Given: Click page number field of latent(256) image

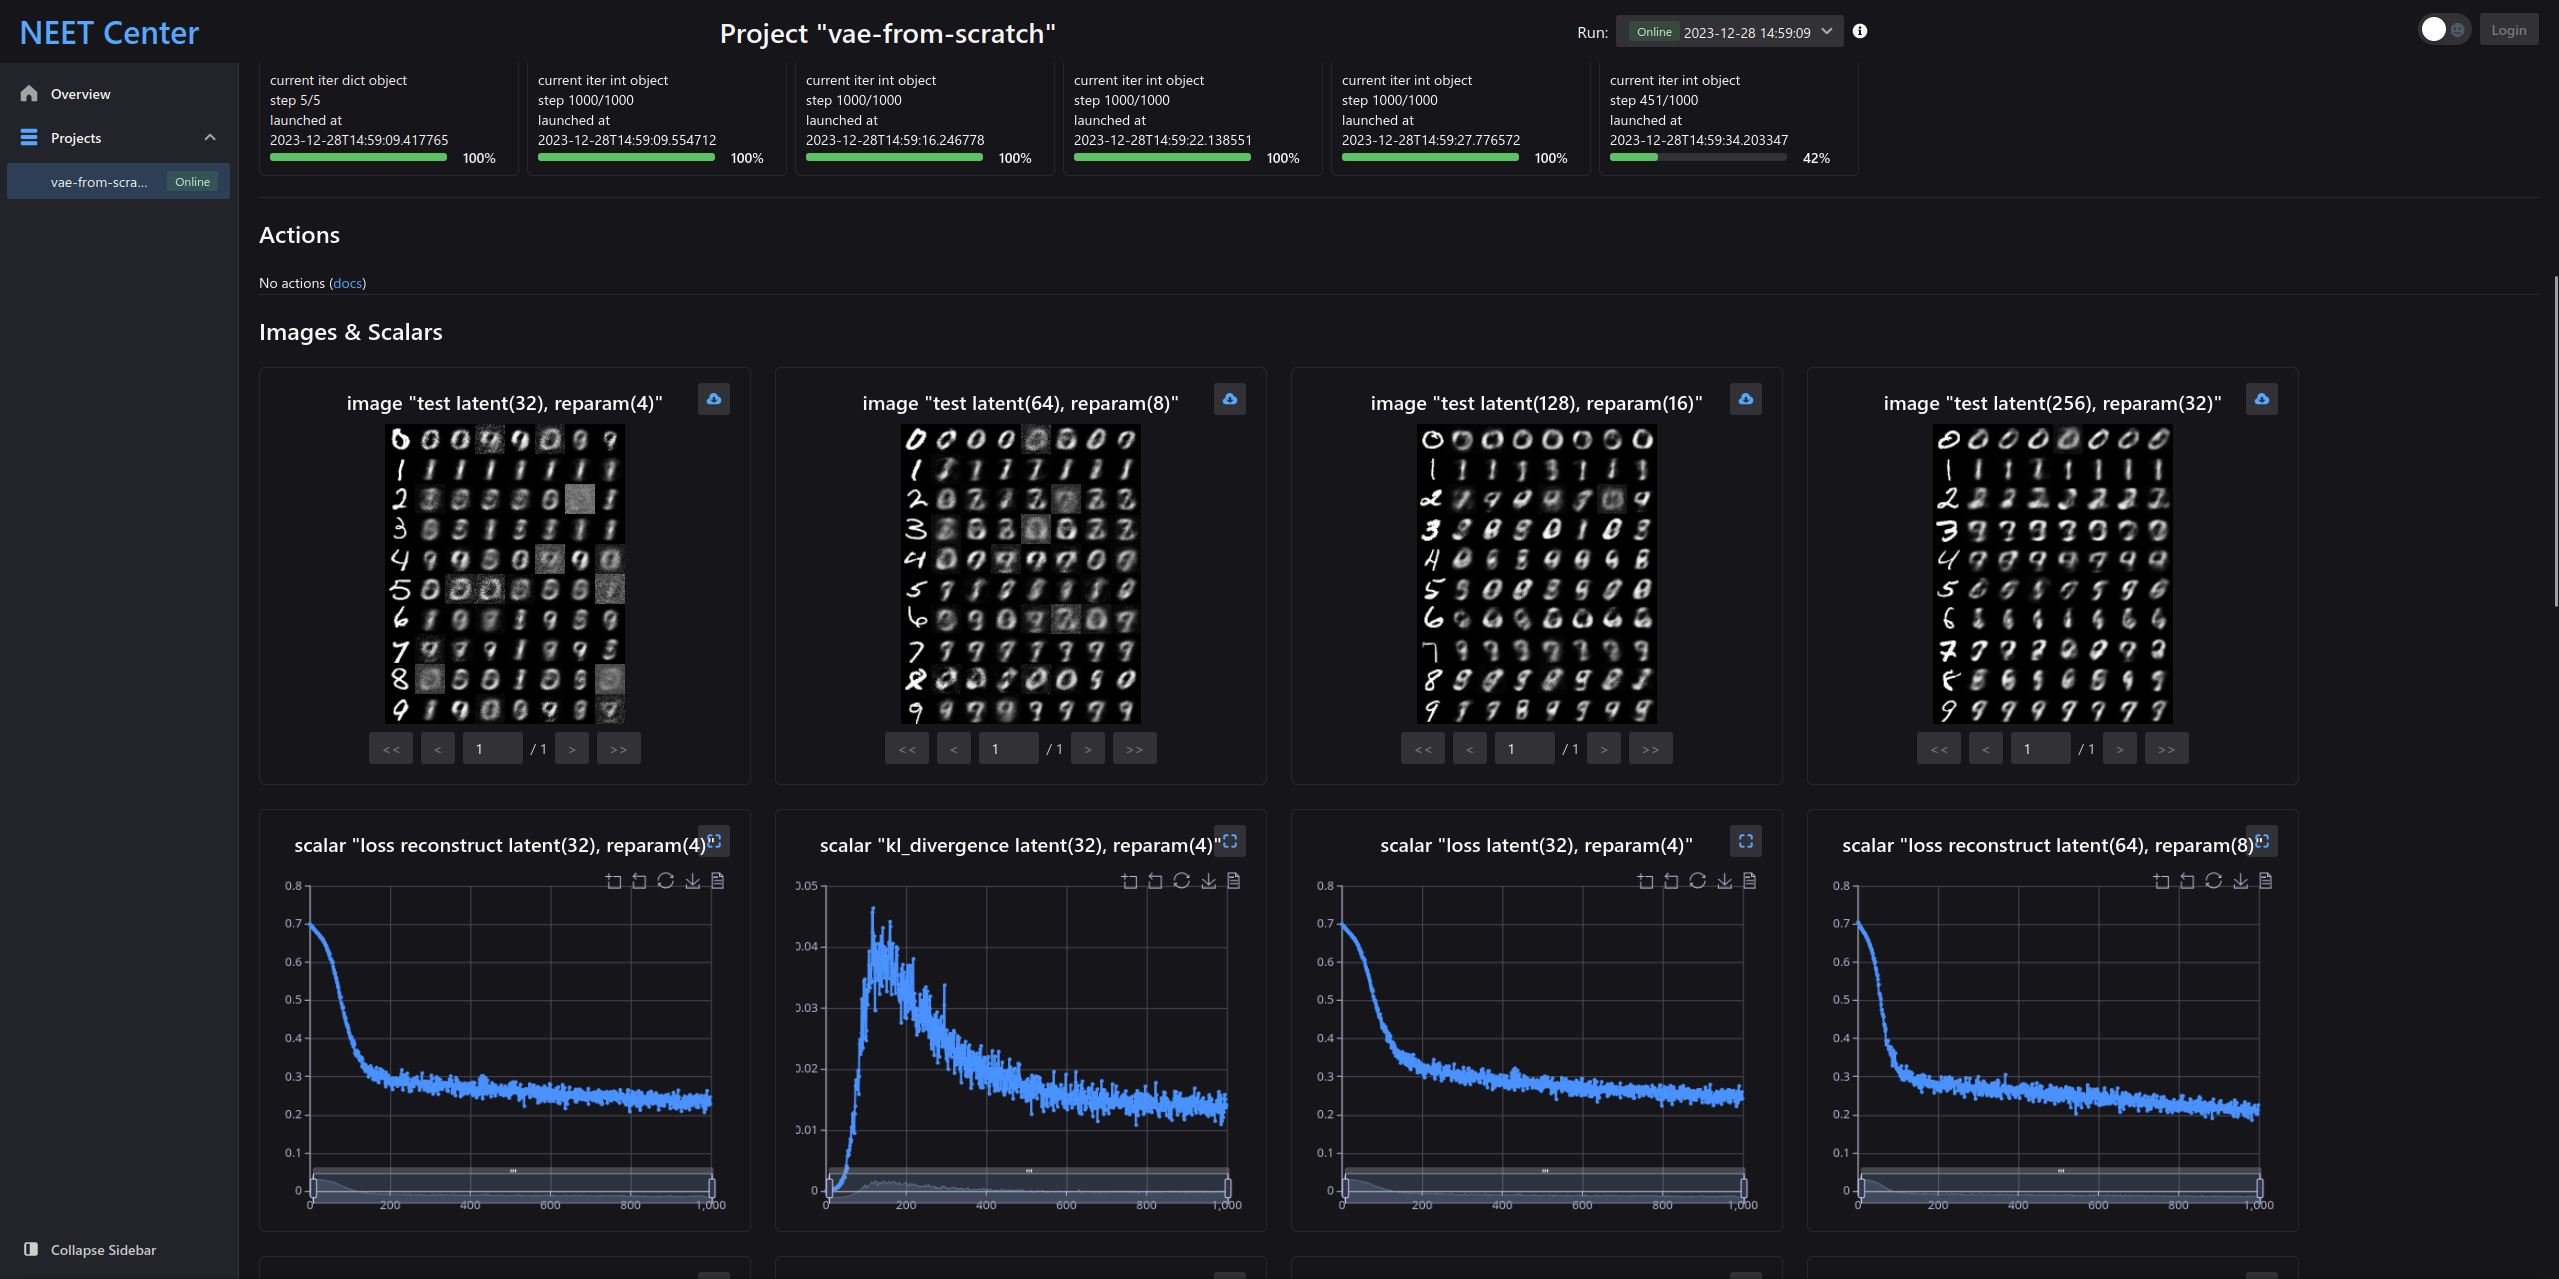Looking at the screenshot, I should (x=2041, y=749).
